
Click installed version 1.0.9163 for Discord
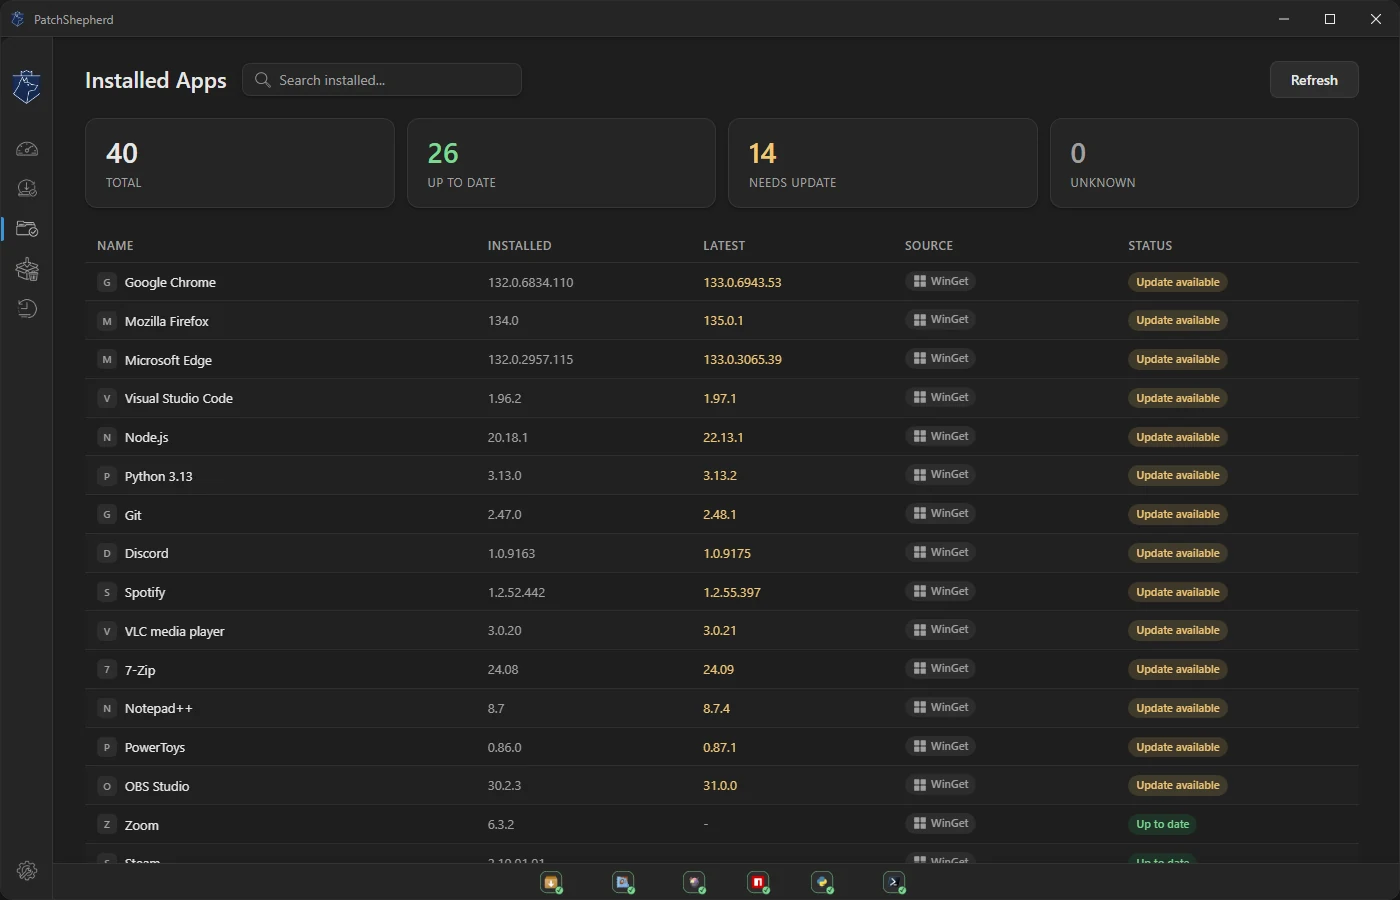[x=512, y=553]
